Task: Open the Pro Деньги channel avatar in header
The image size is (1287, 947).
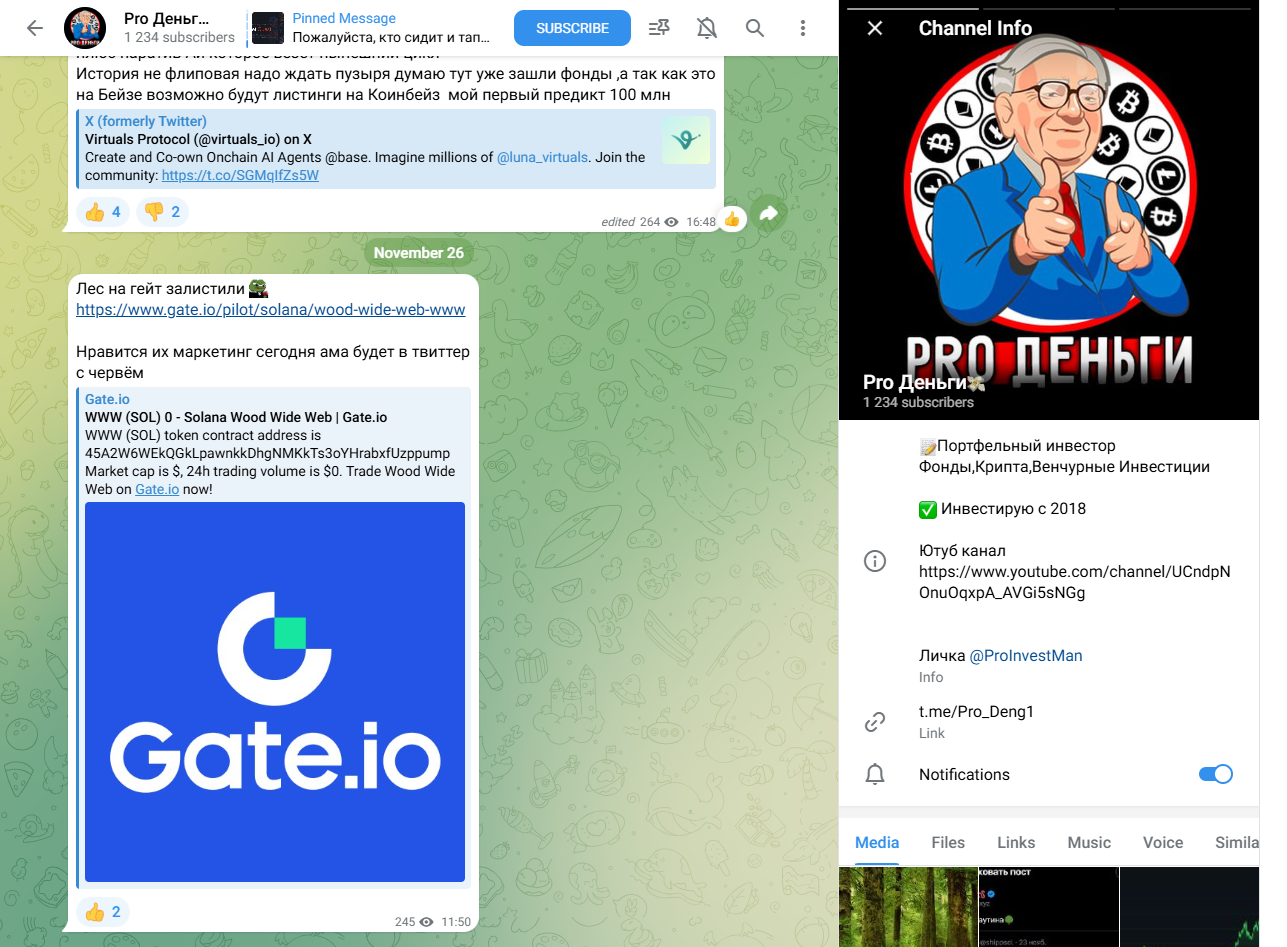Action: [85, 28]
